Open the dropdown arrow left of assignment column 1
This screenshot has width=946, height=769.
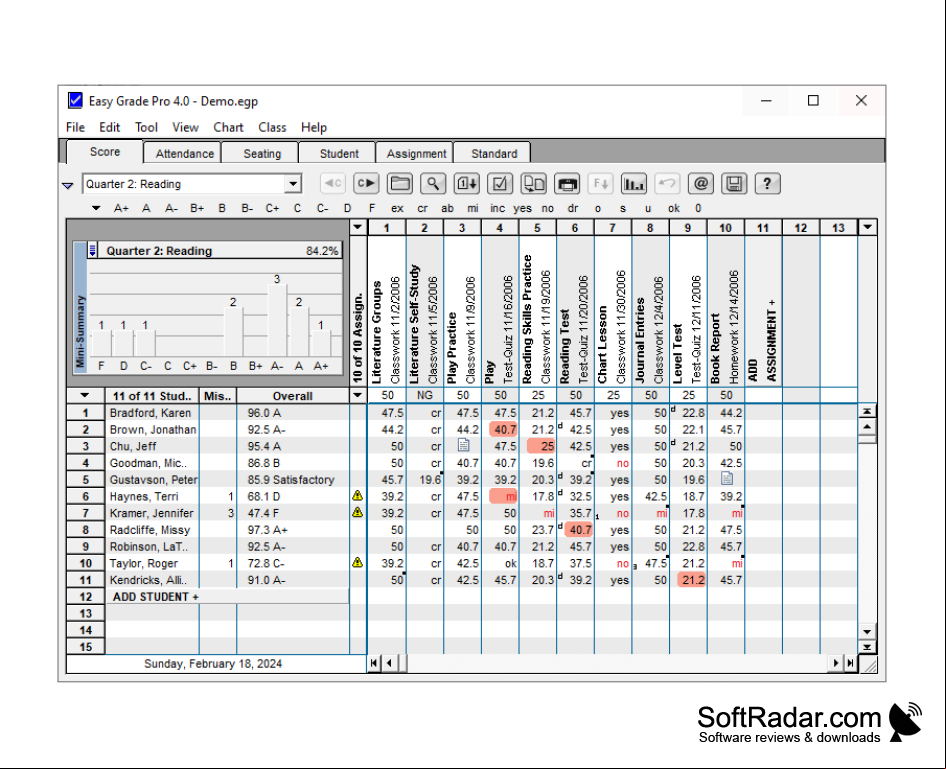(x=358, y=227)
